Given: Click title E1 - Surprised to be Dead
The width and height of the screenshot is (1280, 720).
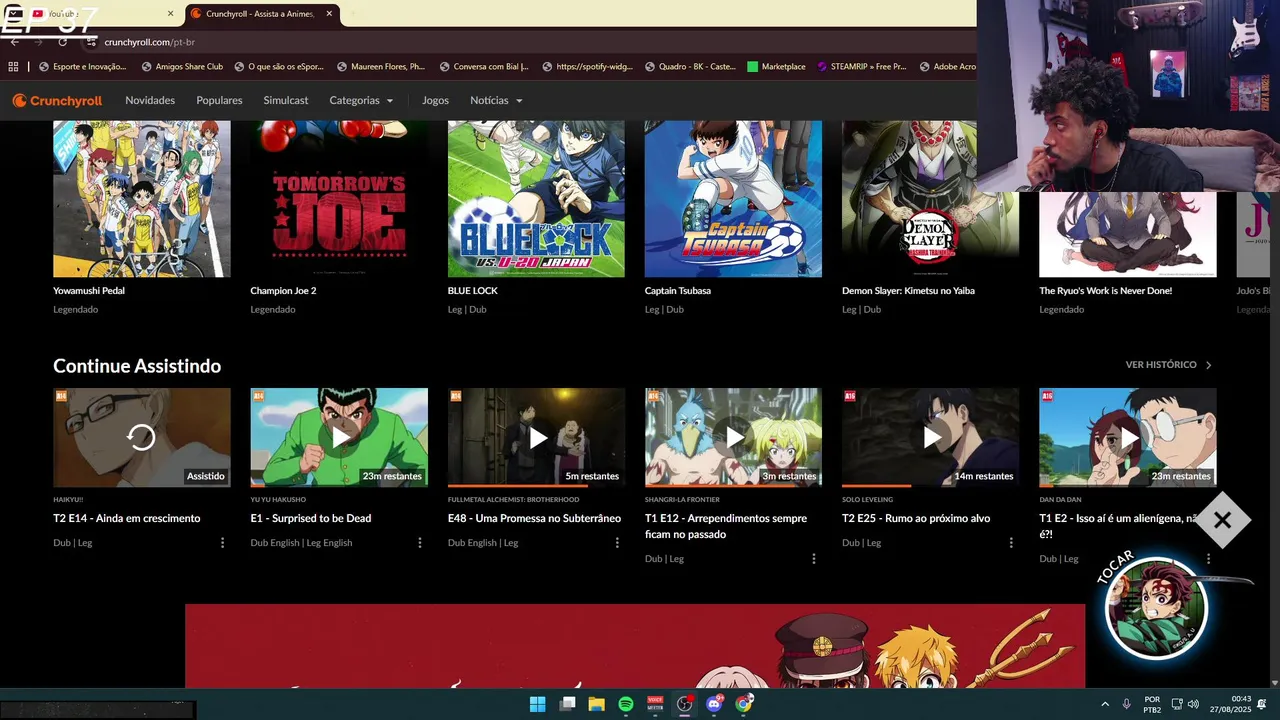Looking at the screenshot, I should click(311, 518).
